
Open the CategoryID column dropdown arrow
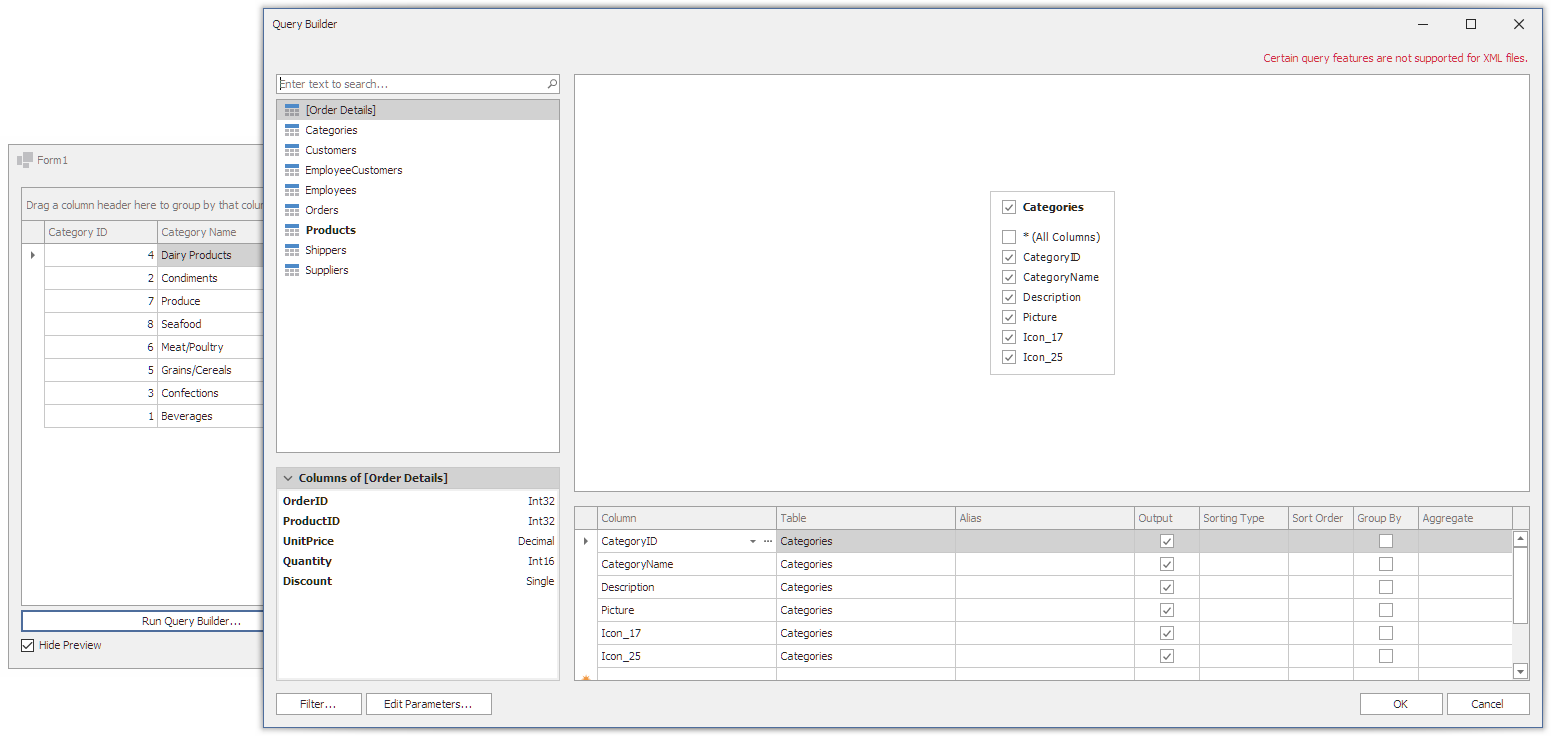click(753, 541)
